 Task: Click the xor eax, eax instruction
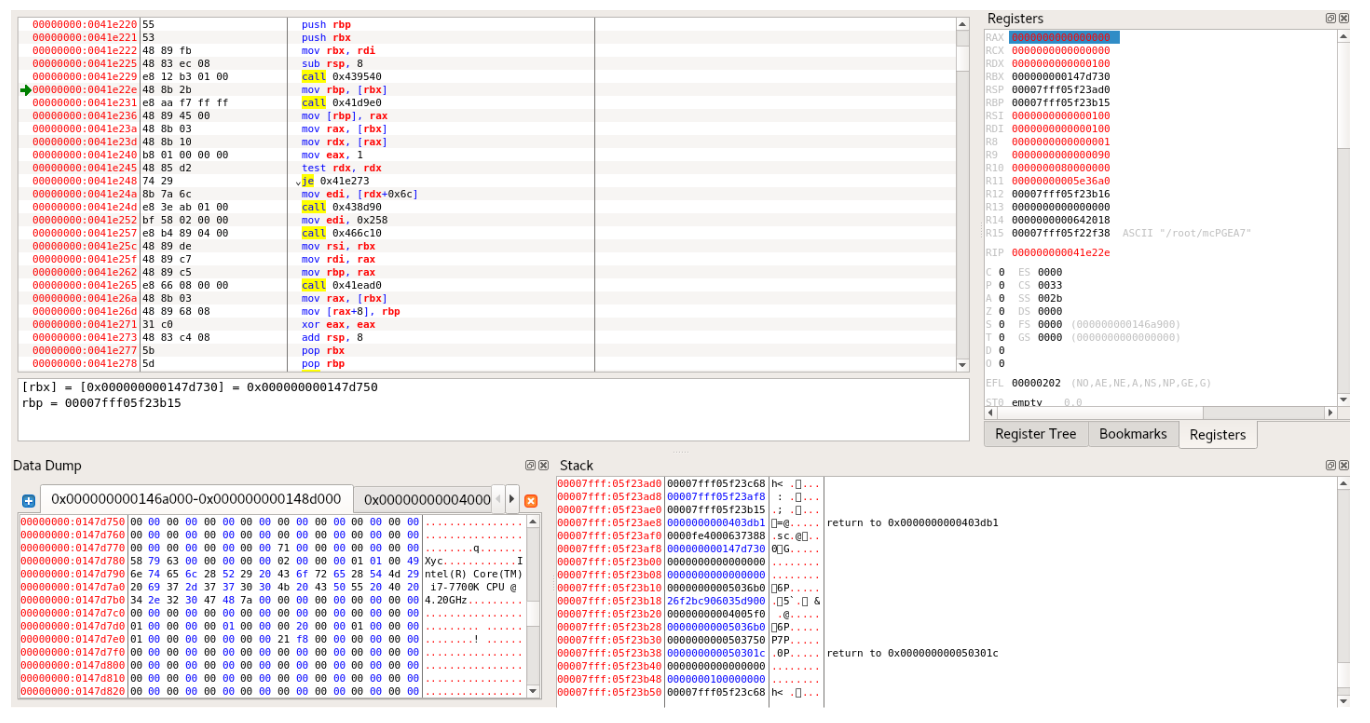(x=338, y=324)
